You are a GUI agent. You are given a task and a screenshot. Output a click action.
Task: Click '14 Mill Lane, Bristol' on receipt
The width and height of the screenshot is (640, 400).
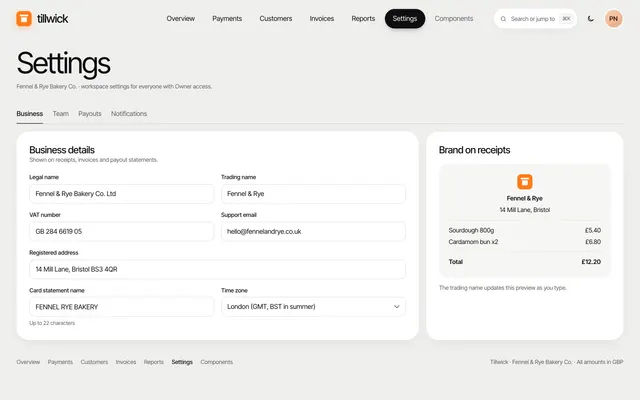(x=524, y=210)
